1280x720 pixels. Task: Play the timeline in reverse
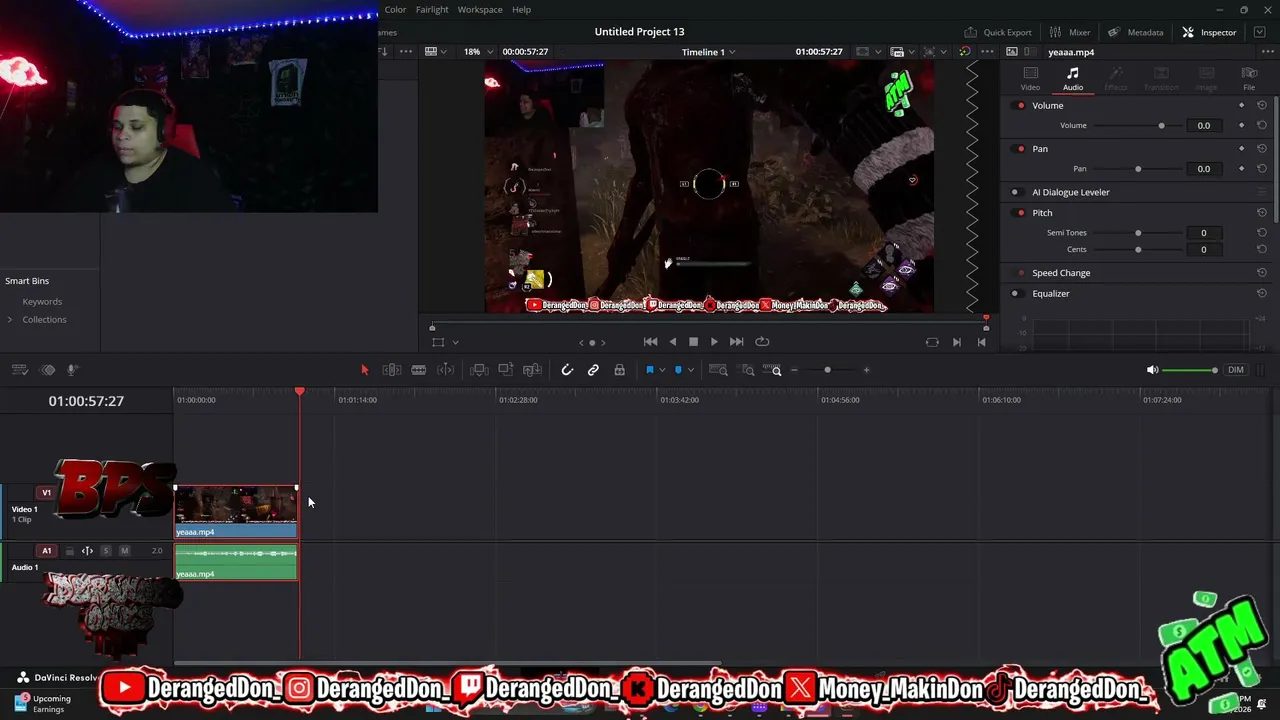coord(672,342)
